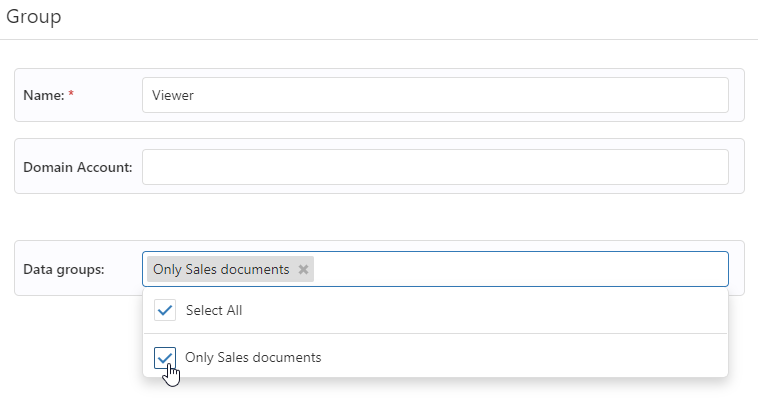
Task: Uncheck the Only Sales documents checkbox
Action: [x=165, y=358]
